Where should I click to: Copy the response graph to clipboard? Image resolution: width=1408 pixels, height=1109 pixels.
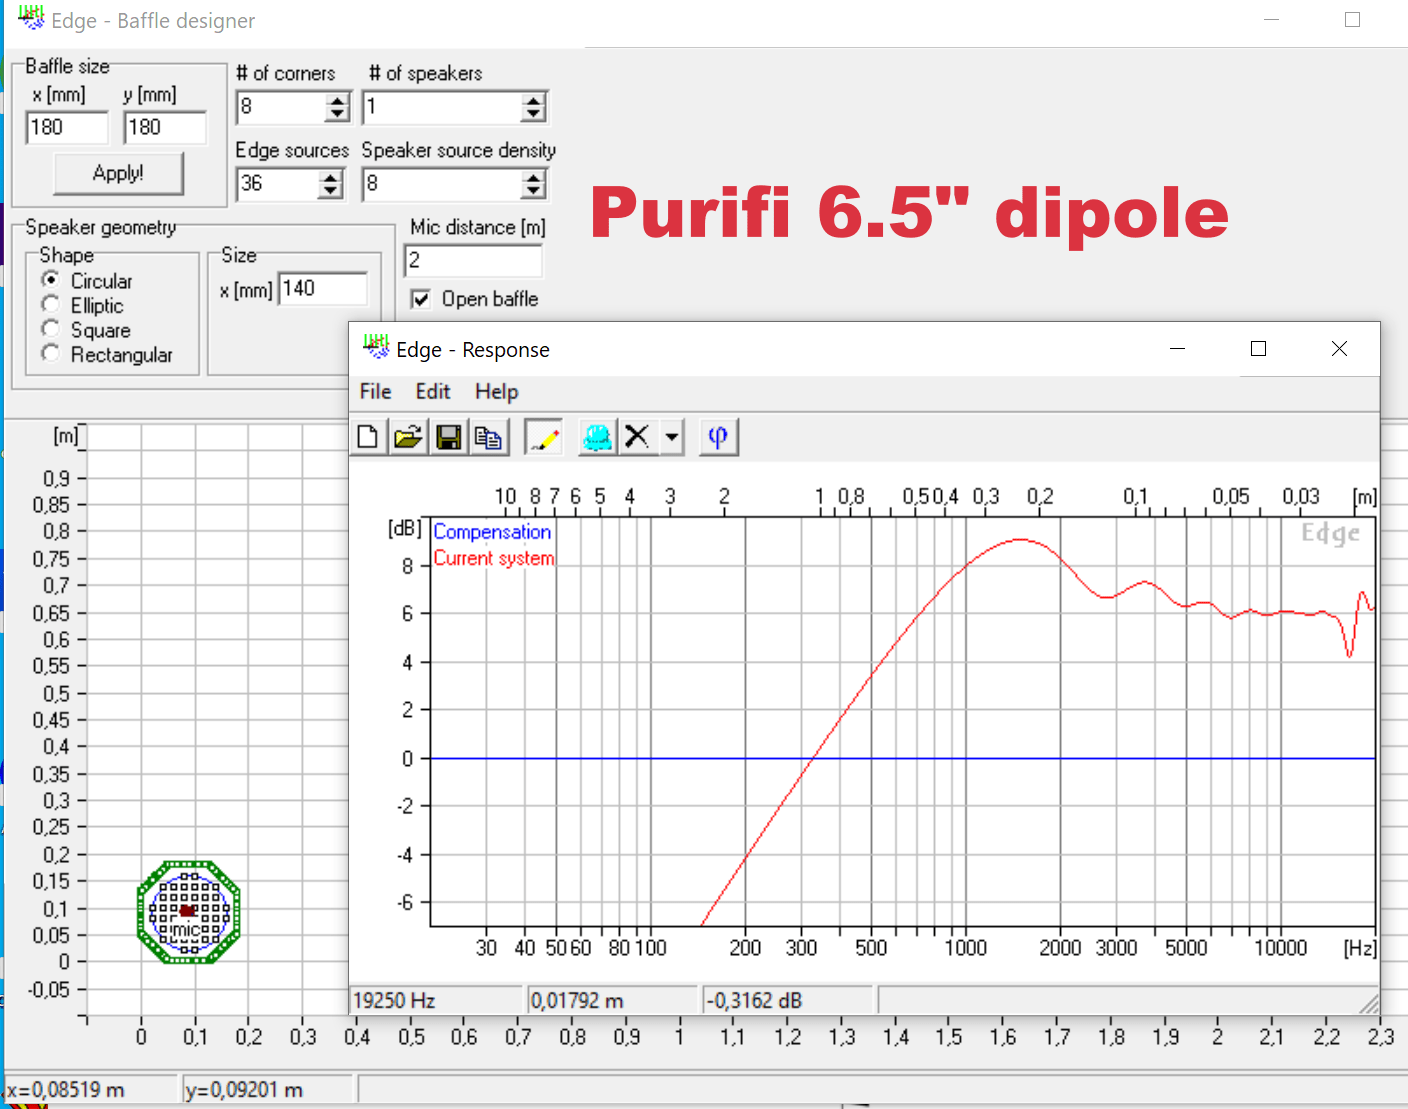489,437
